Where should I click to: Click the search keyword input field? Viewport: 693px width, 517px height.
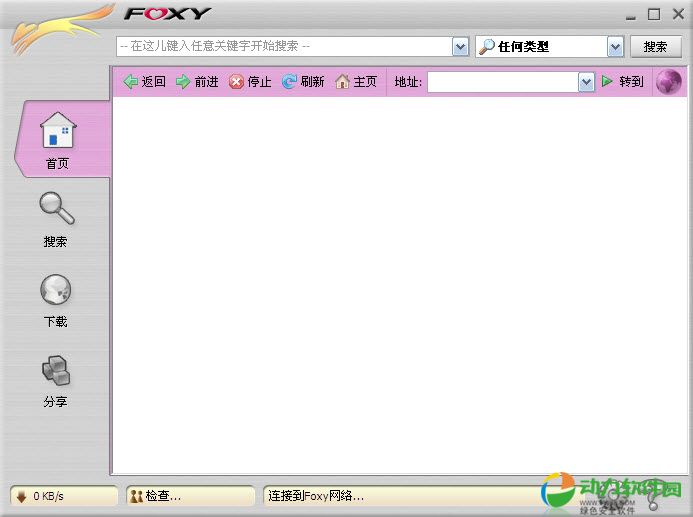click(284, 46)
